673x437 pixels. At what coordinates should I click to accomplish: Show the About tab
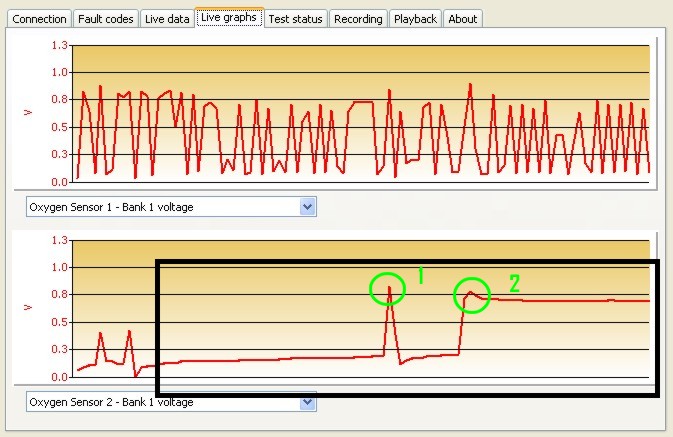tap(462, 19)
